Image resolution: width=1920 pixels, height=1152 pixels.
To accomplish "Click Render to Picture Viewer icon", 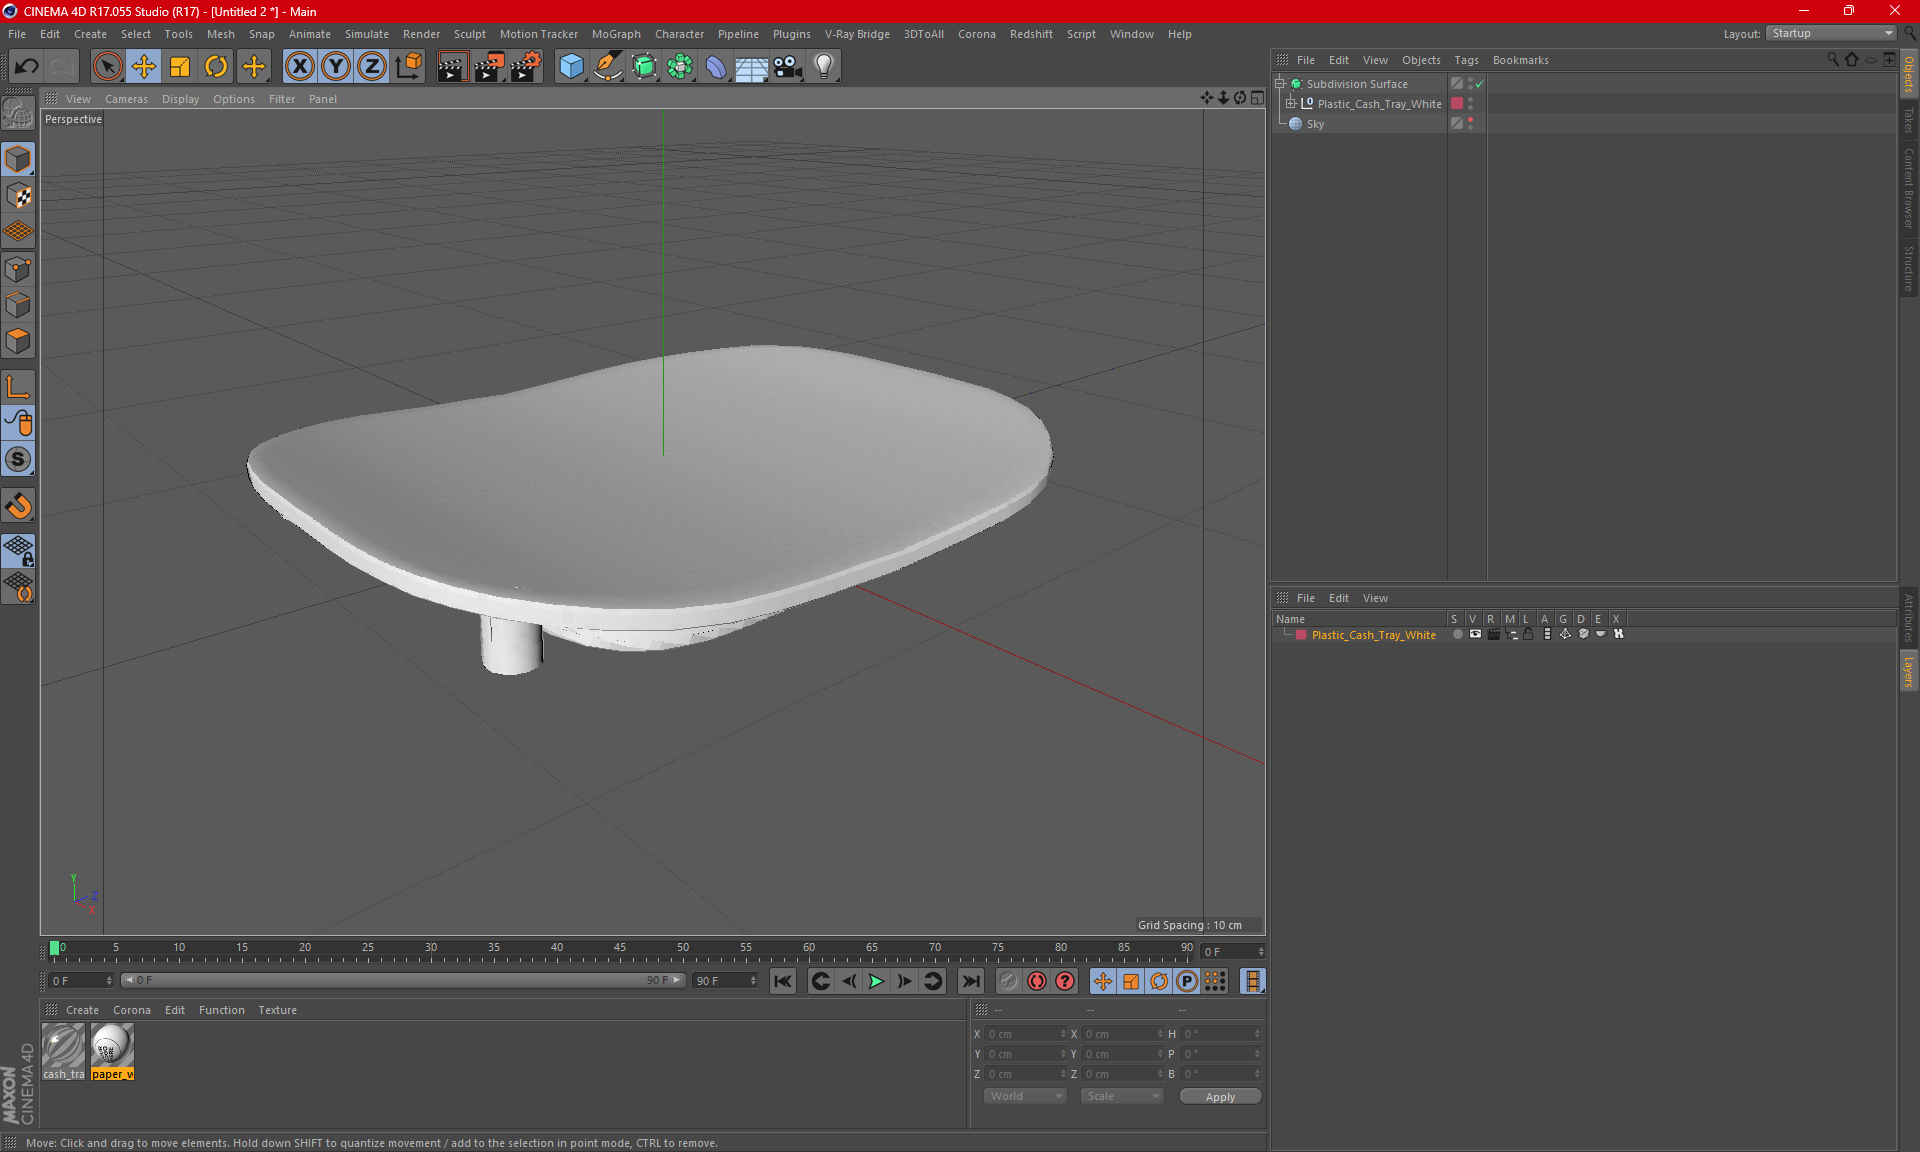I will pyautogui.click(x=489, y=67).
